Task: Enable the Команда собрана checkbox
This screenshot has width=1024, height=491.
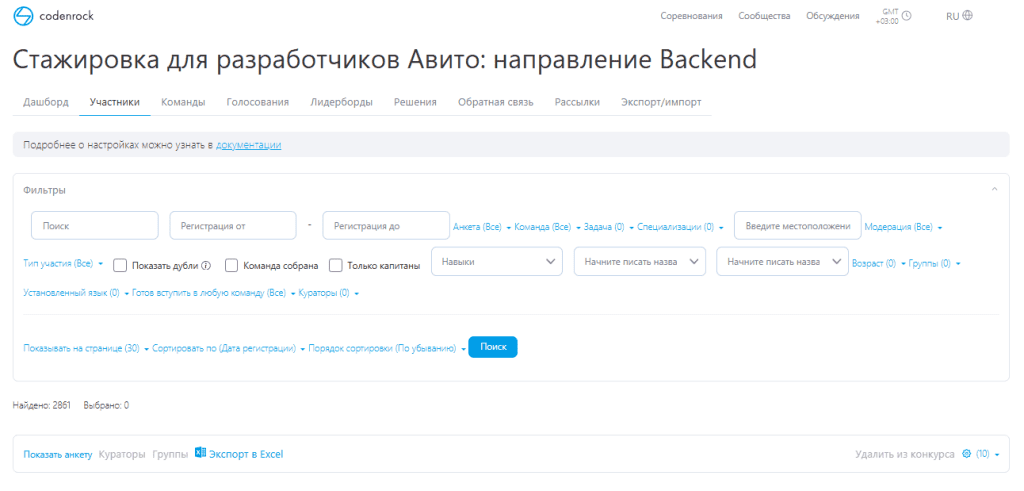Action: click(231, 265)
